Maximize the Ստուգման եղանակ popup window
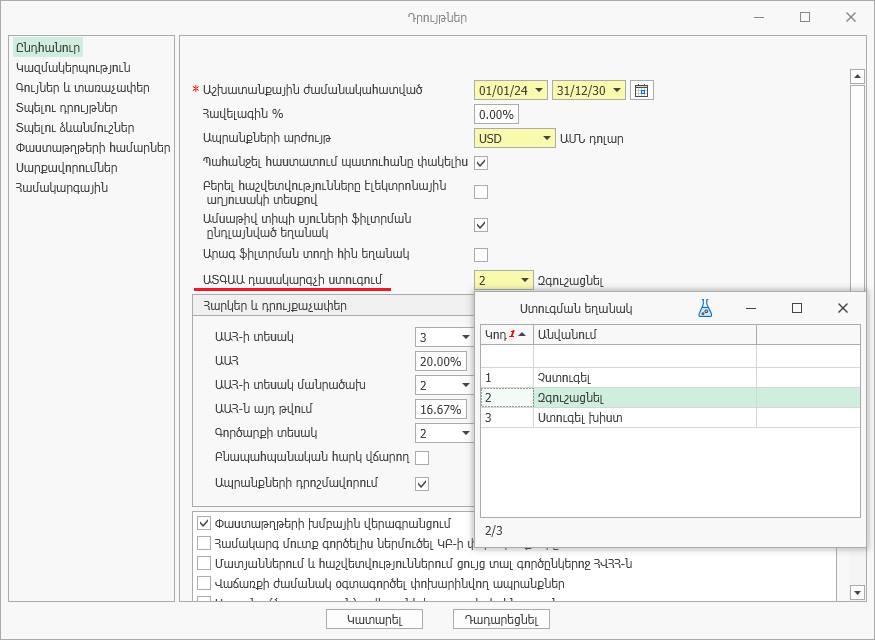 pos(797,309)
